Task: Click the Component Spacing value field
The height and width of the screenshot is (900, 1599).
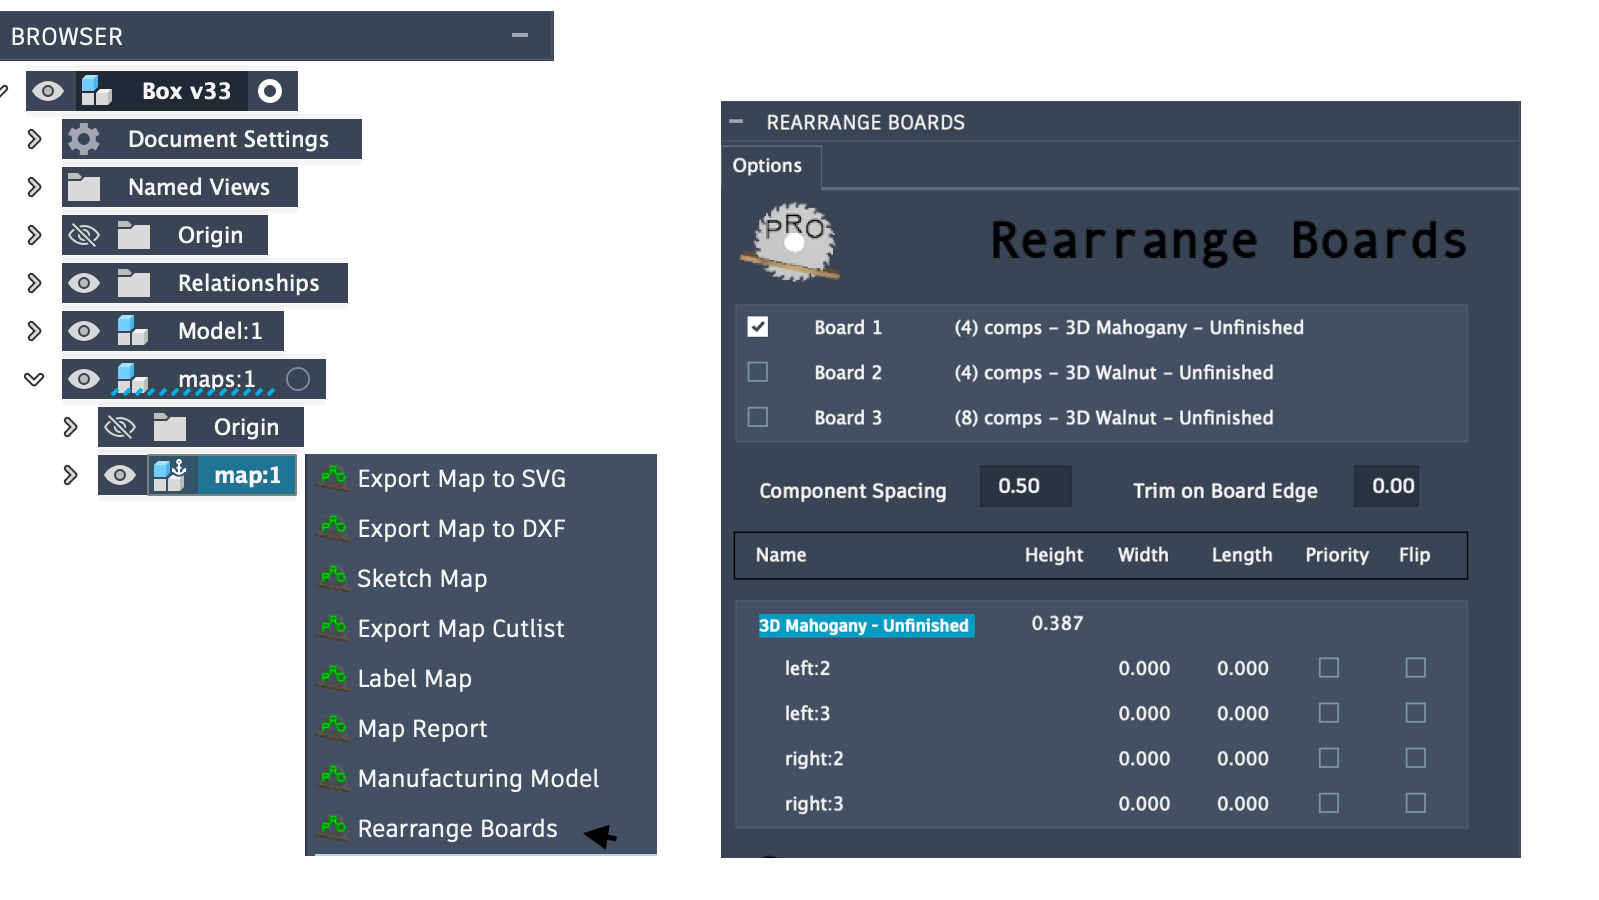Action: point(1024,486)
